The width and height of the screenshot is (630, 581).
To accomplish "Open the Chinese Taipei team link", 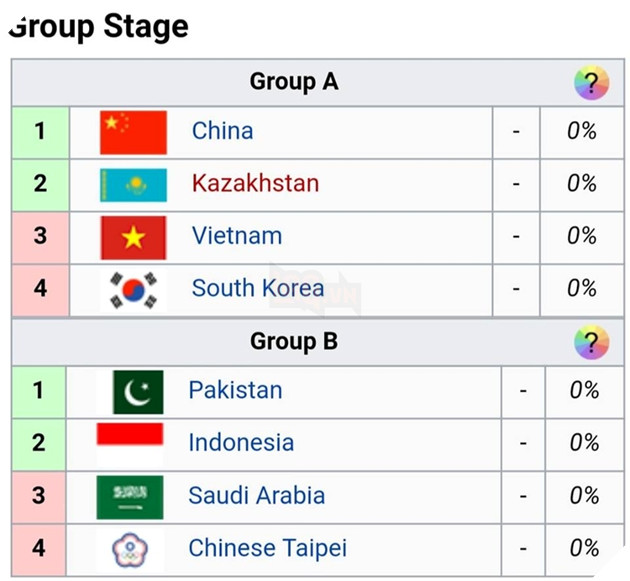I will (x=268, y=548).
